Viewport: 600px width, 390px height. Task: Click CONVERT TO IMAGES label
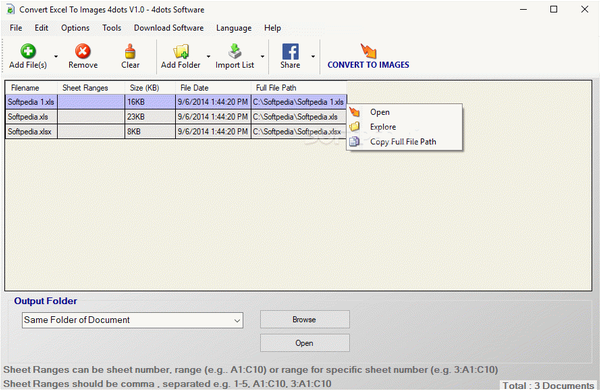368,65
